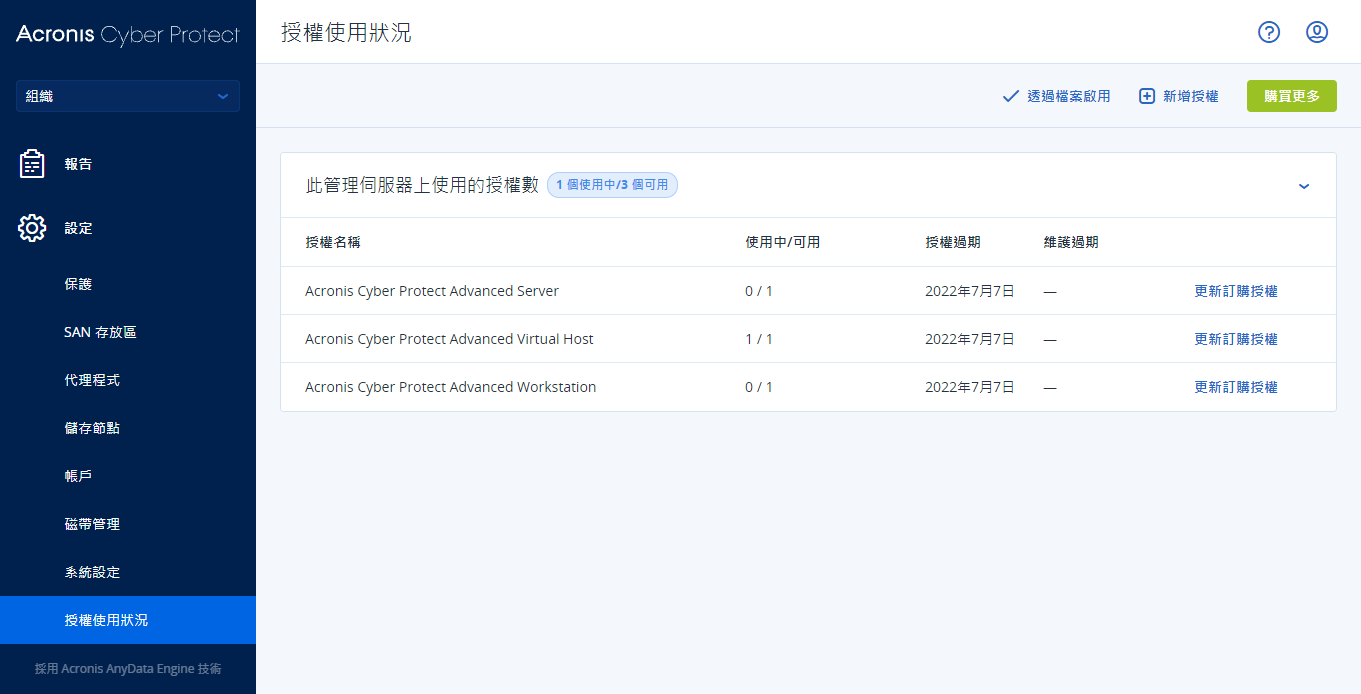Click the 報告 clipboard icon
Viewport: 1361px width, 694px height.
point(32,164)
